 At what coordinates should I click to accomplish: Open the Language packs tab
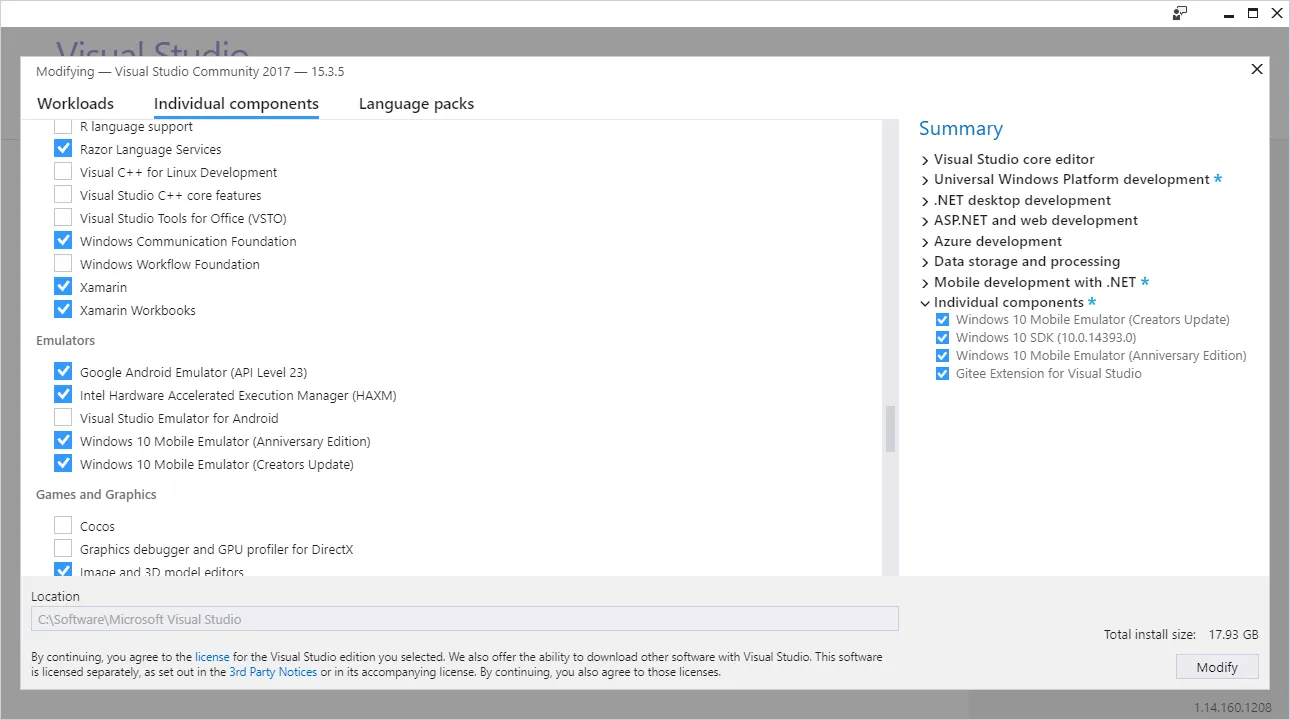tap(416, 104)
